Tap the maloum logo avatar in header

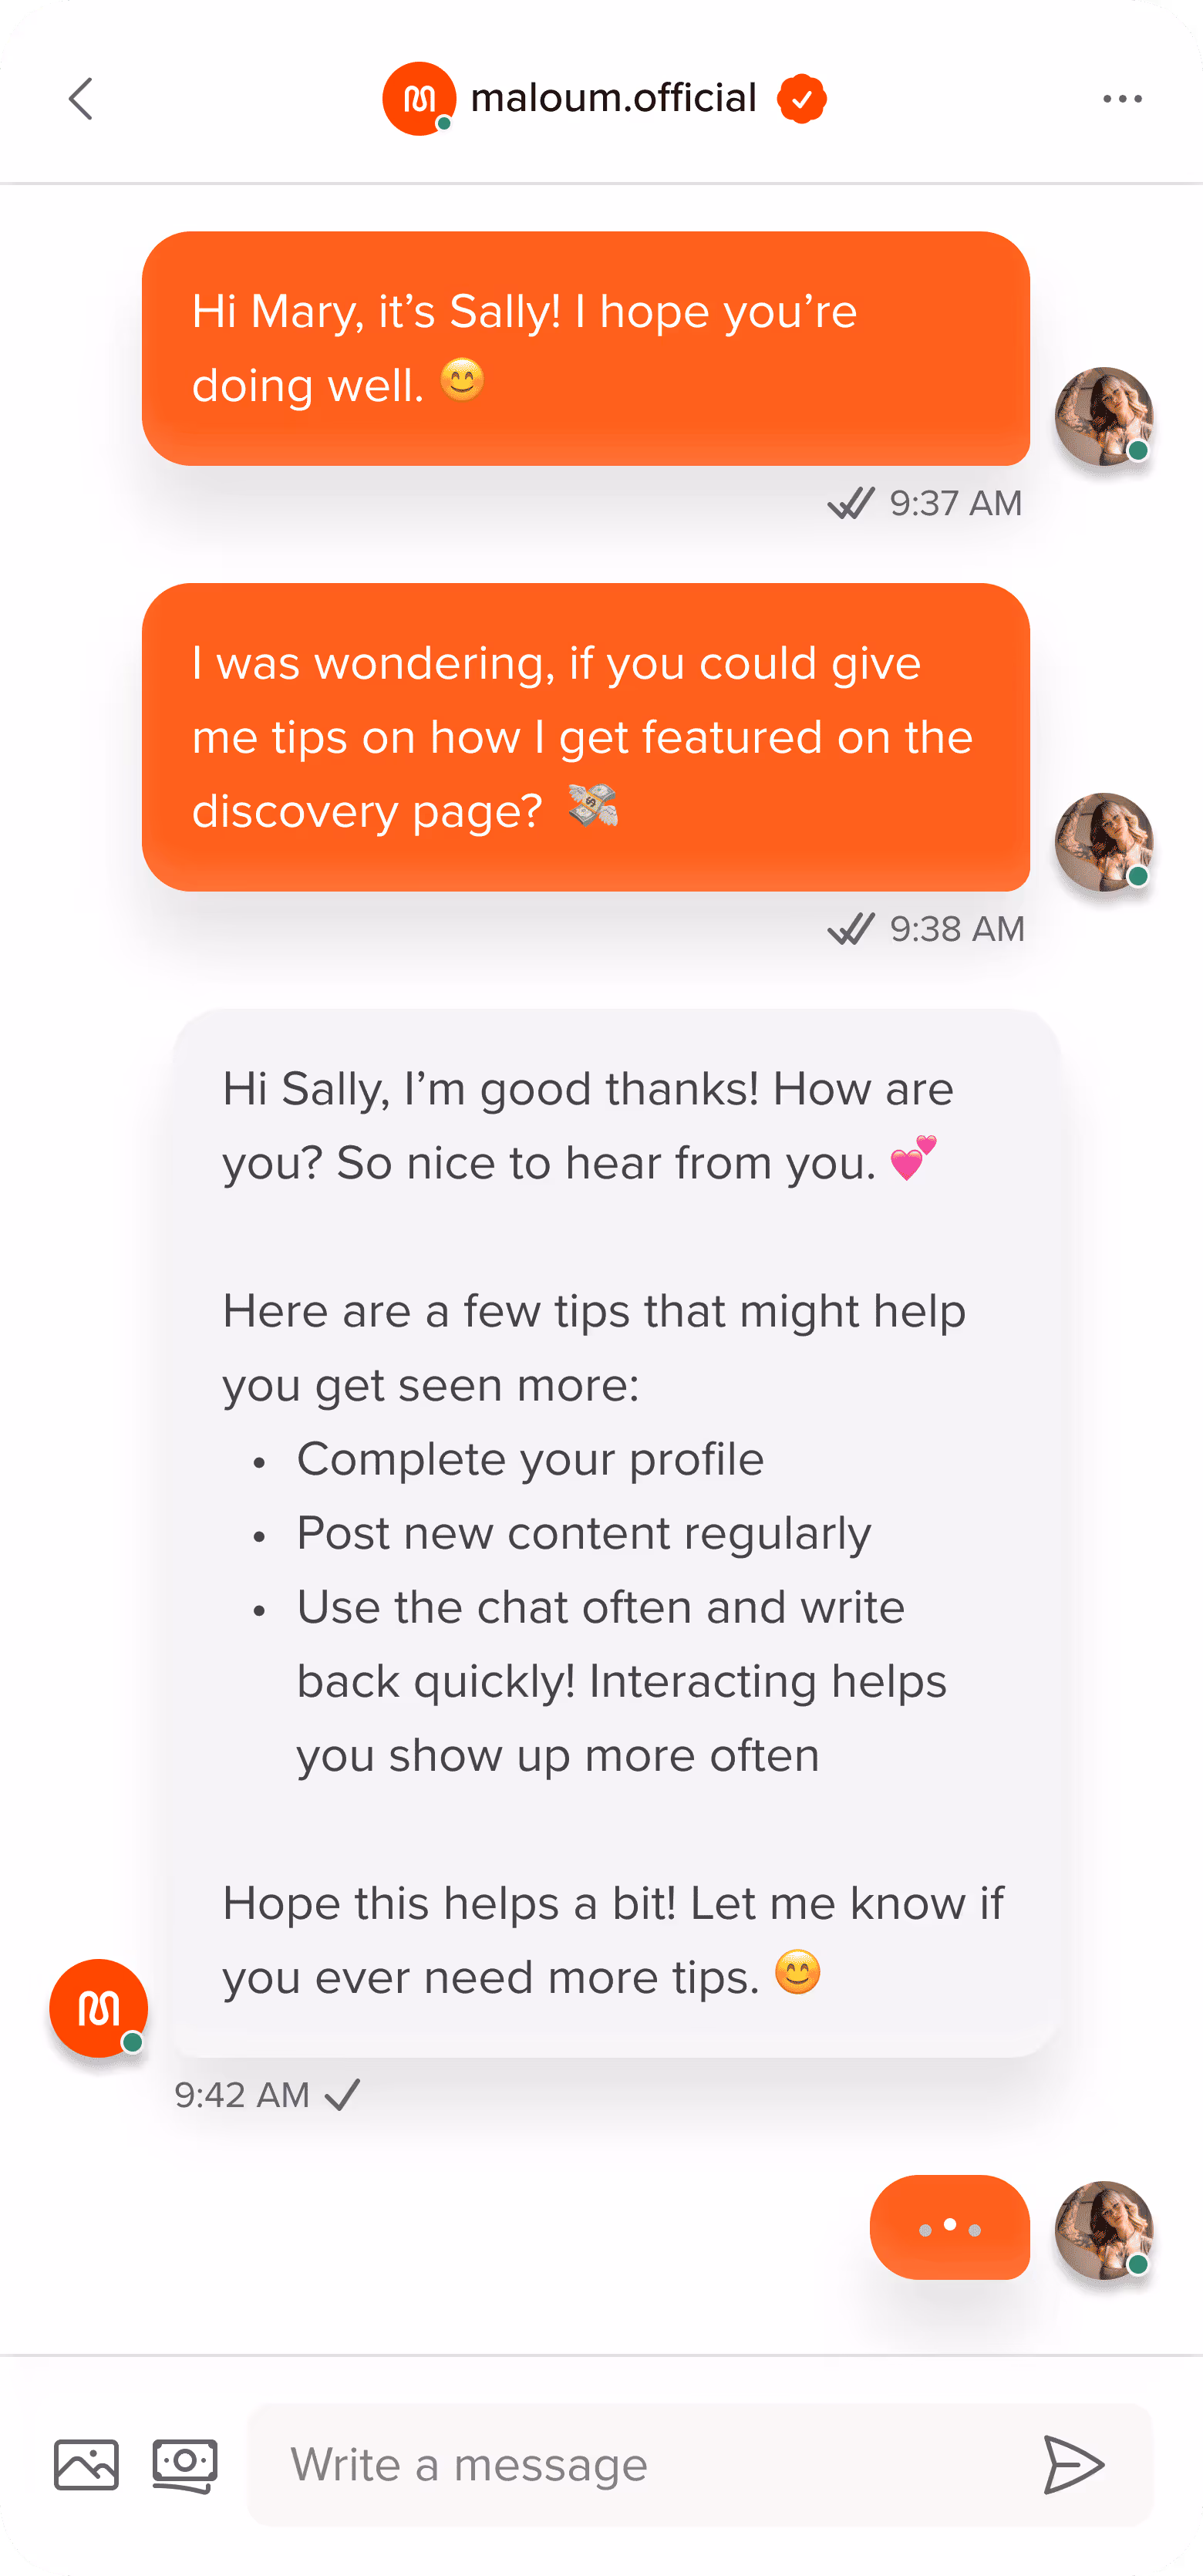[x=419, y=98]
